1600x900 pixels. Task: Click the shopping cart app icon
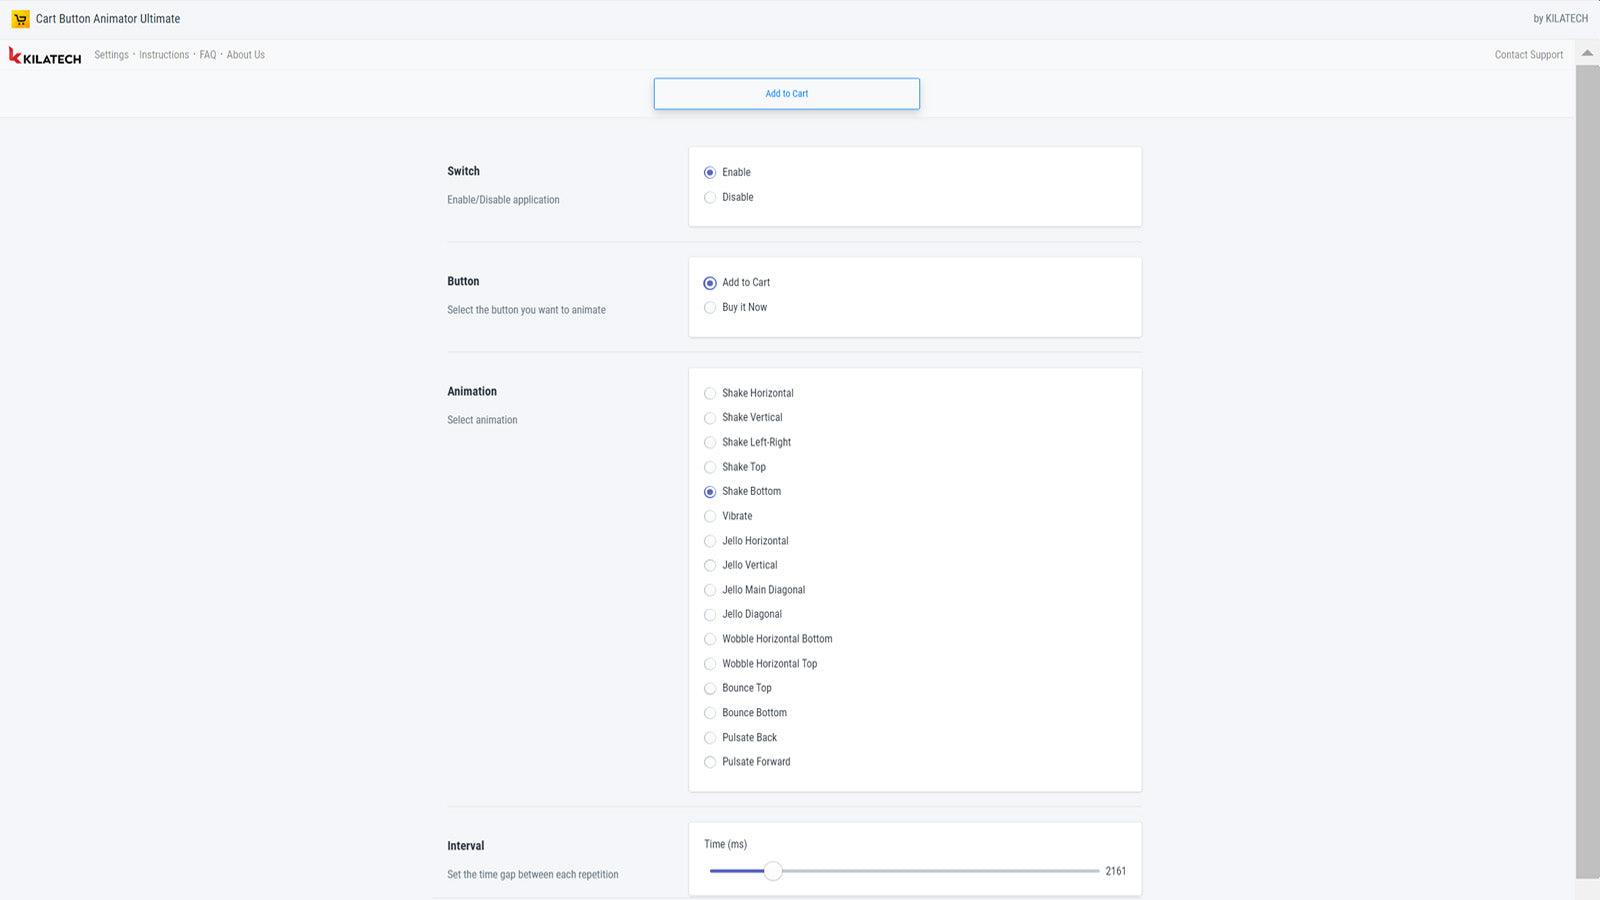pos(20,19)
